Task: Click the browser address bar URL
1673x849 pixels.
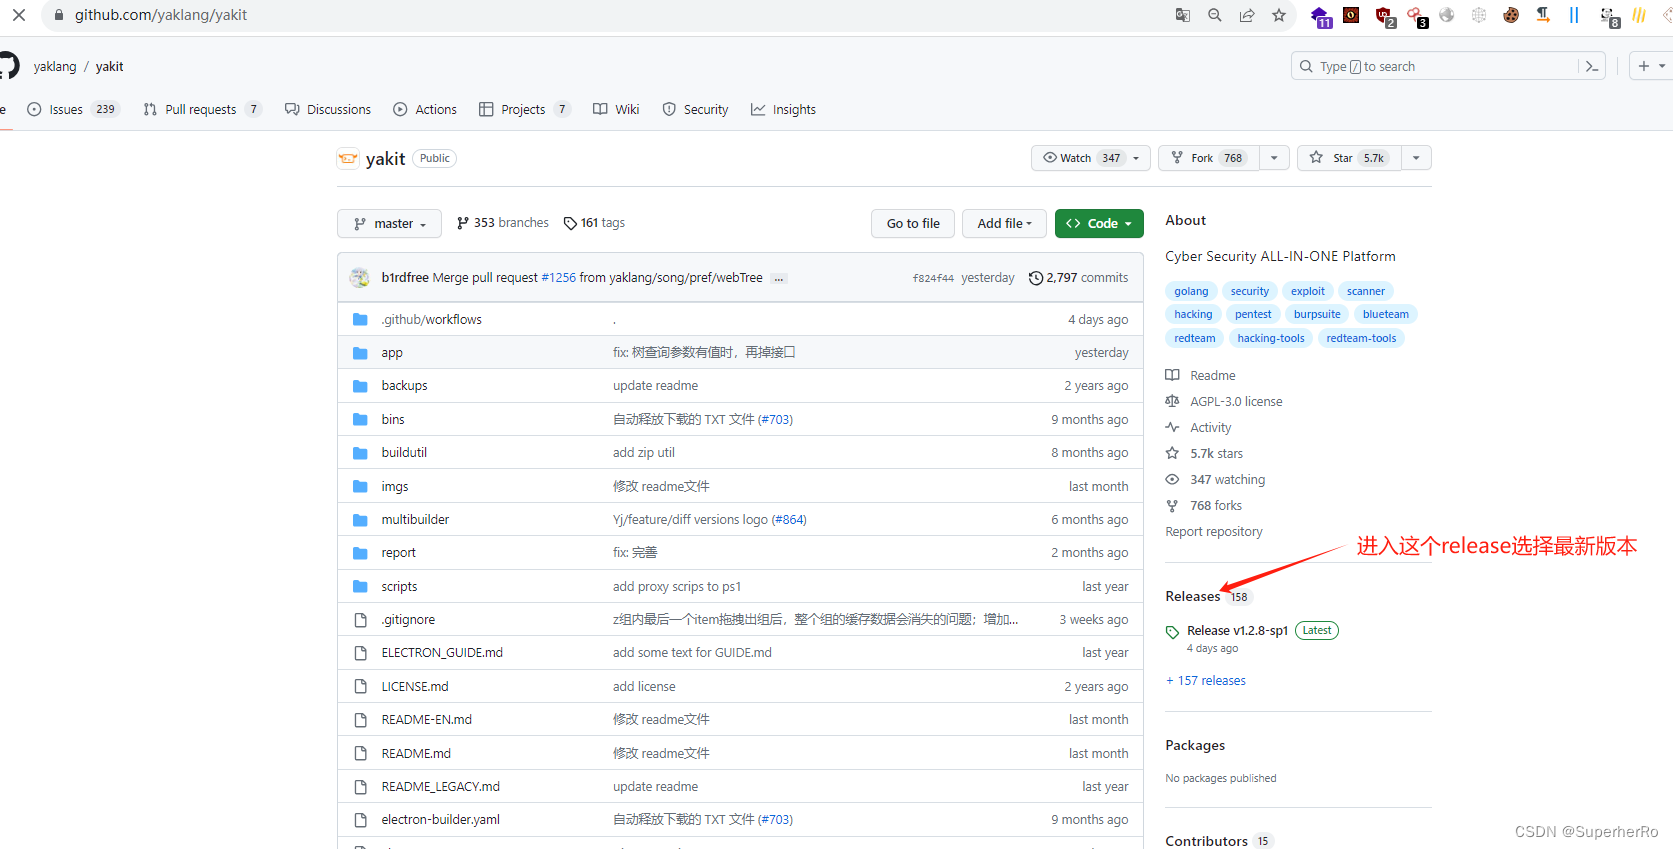Action: (161, 15)
